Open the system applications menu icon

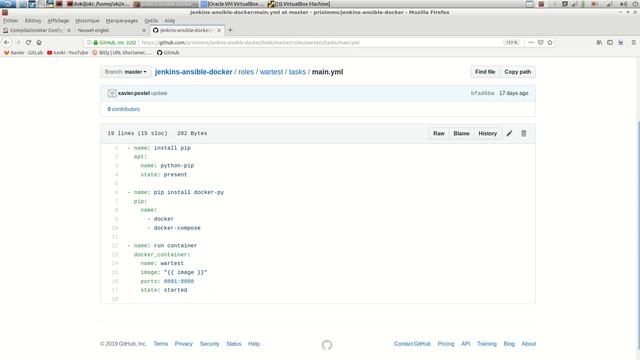pos(8,4)
